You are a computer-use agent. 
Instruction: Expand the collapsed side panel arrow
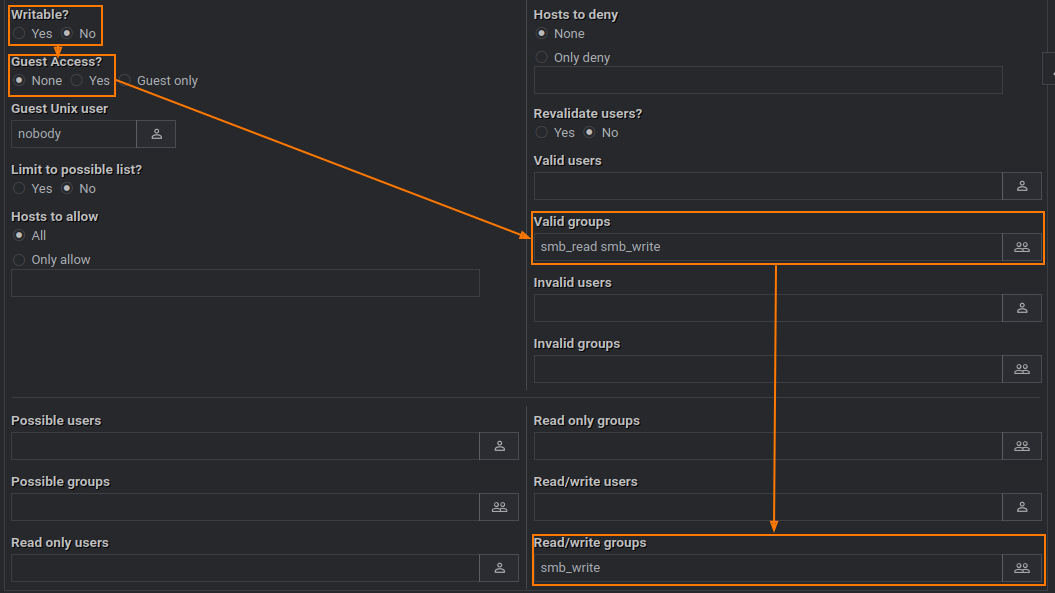(x=1049, y=68)
